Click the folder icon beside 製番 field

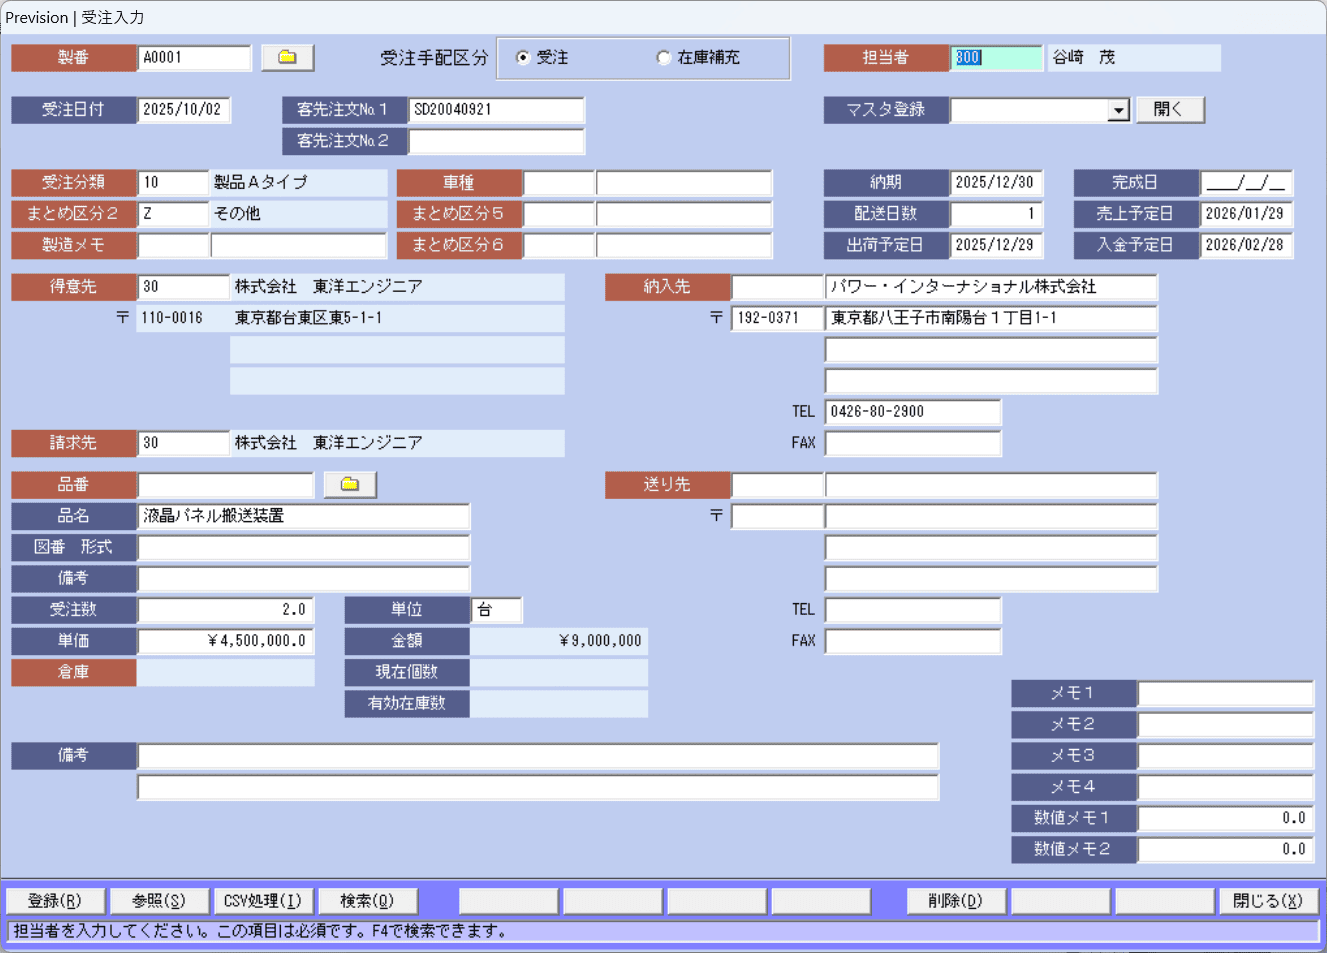click(287, 58)
